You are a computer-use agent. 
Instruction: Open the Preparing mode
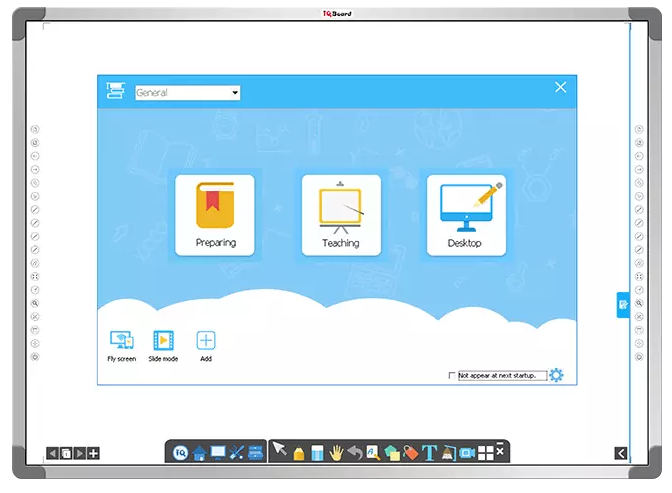pyautogui.click(x=215, y=215)
